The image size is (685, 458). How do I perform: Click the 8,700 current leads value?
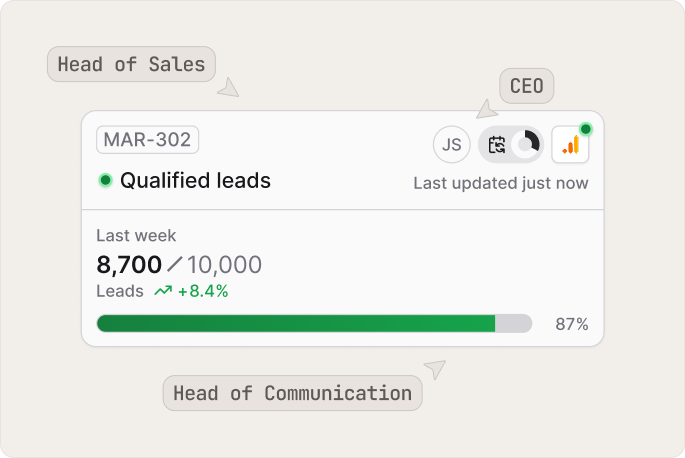tap(129, 265)
